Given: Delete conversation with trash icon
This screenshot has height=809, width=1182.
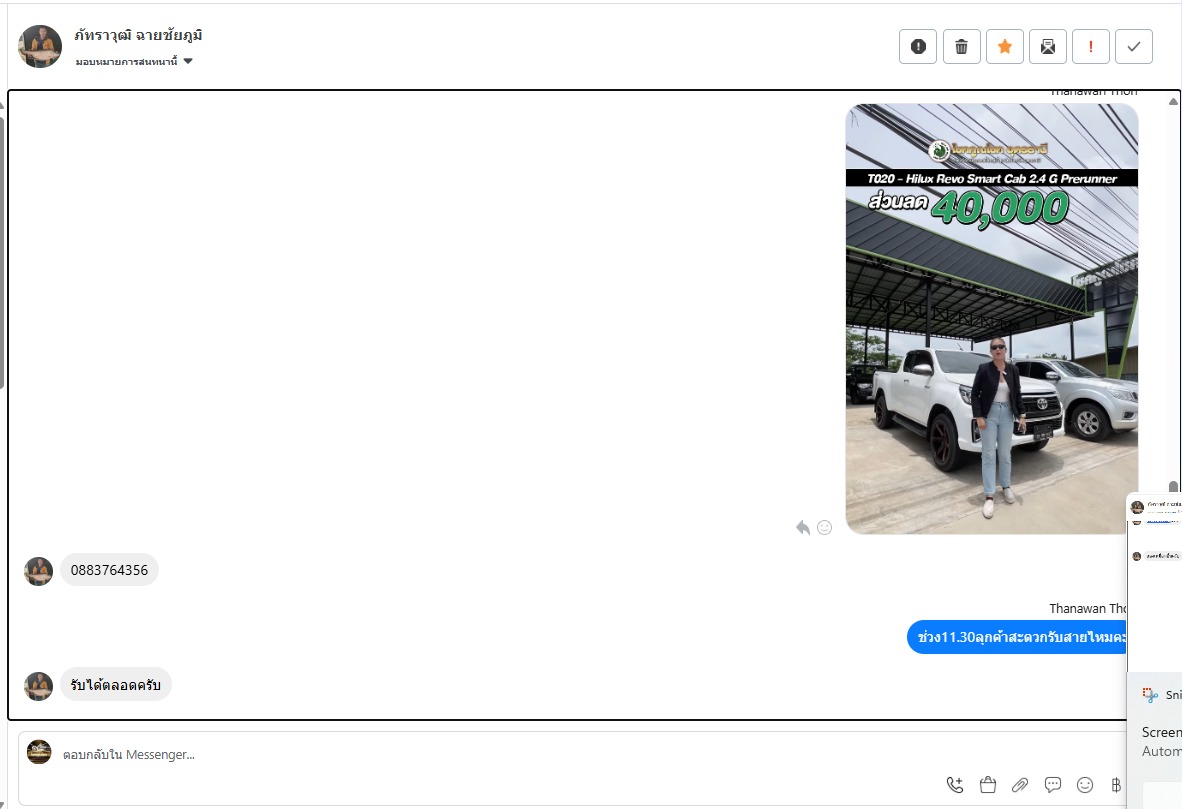Looking at the screenshot, I should coord(961,47).
